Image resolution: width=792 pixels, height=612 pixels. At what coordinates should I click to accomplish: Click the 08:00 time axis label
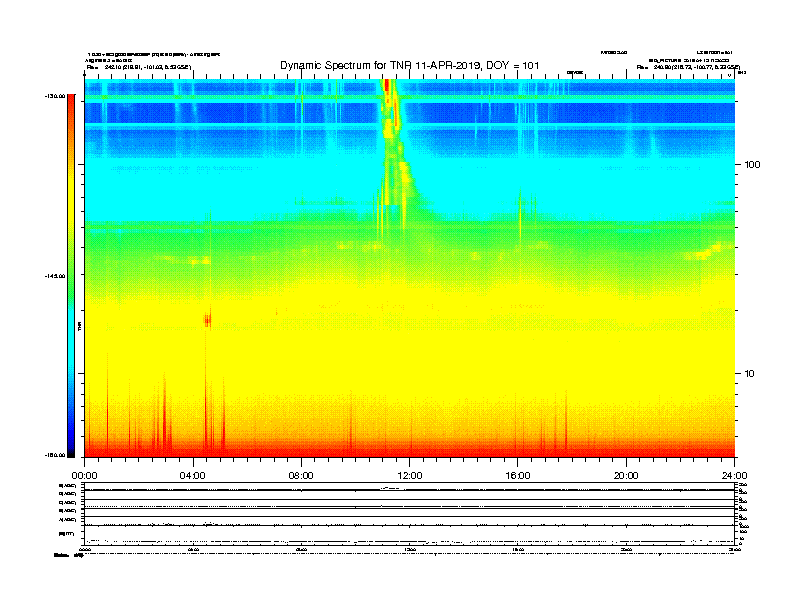tap(301, 476)
